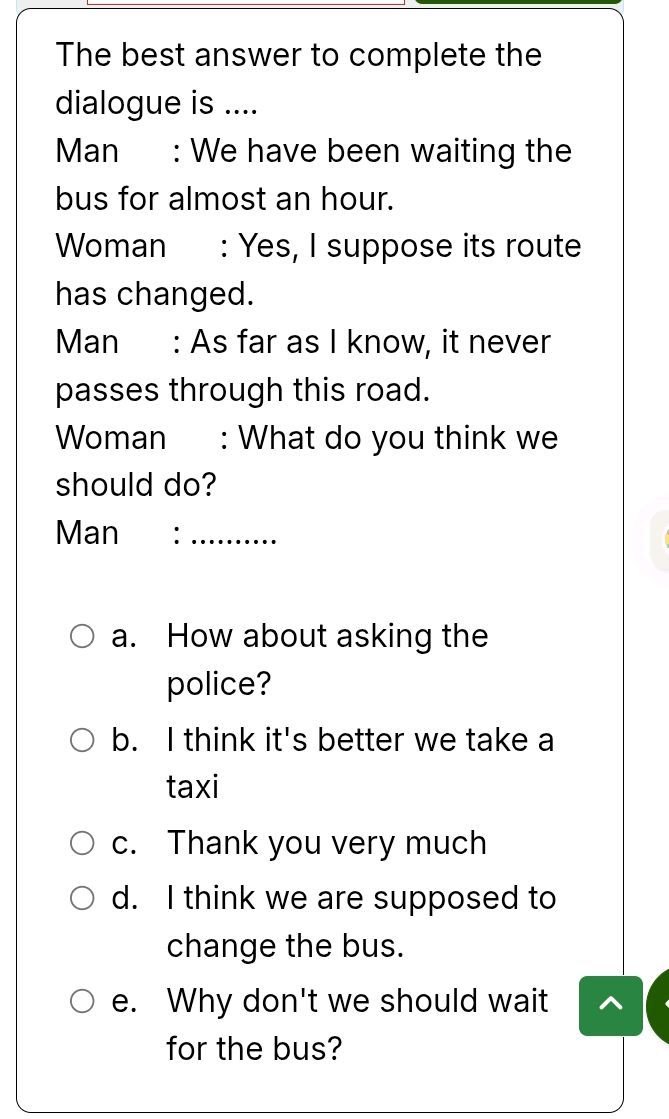This screenshot has height=1119, width=669.
Task: Click the blank dotted line after last "Man :"
Action: click(235, 534)
